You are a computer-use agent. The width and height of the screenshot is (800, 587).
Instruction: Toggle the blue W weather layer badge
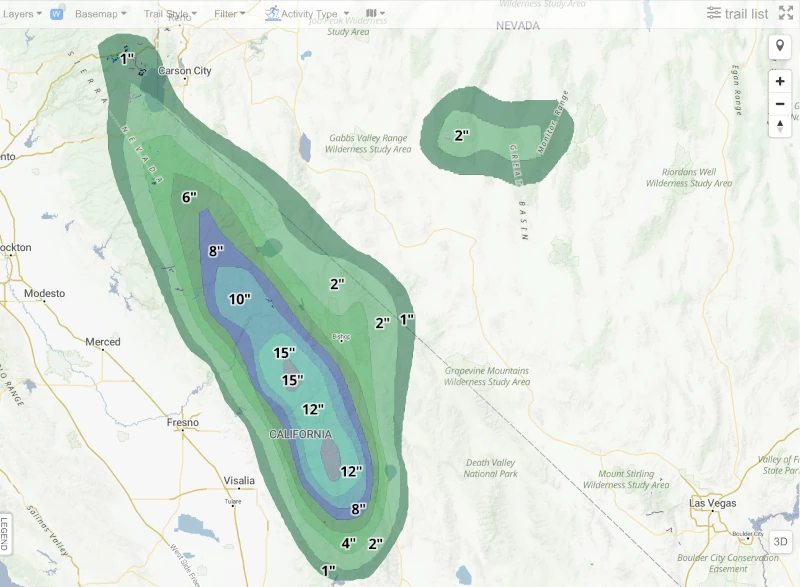[x=57, y=14]
